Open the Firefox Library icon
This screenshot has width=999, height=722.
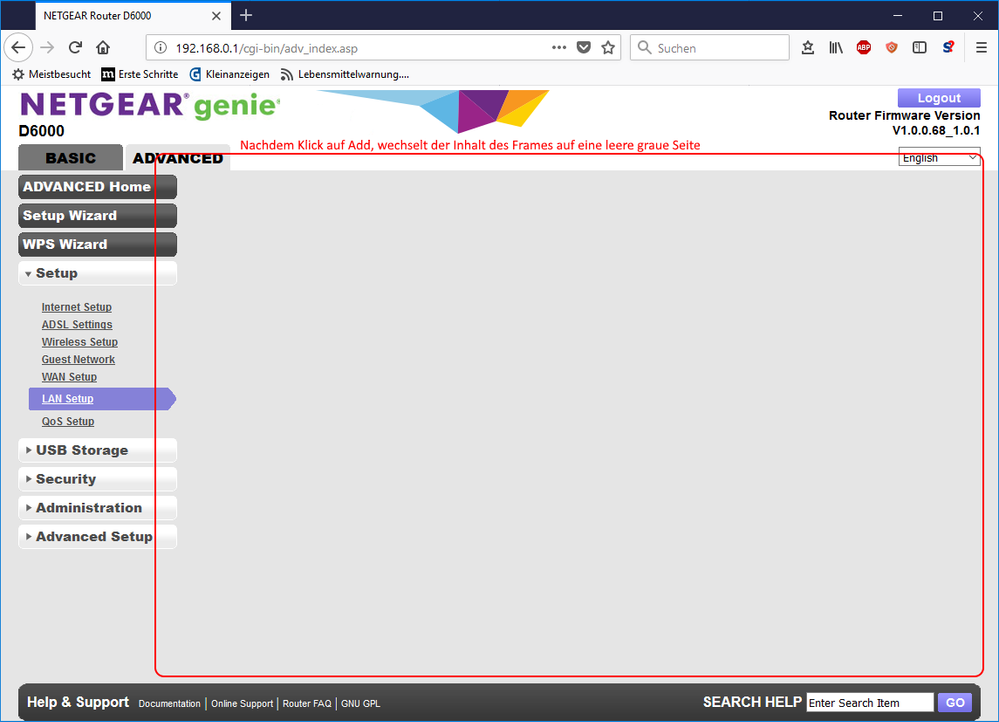pyautogui.click(x=836, y=47)
